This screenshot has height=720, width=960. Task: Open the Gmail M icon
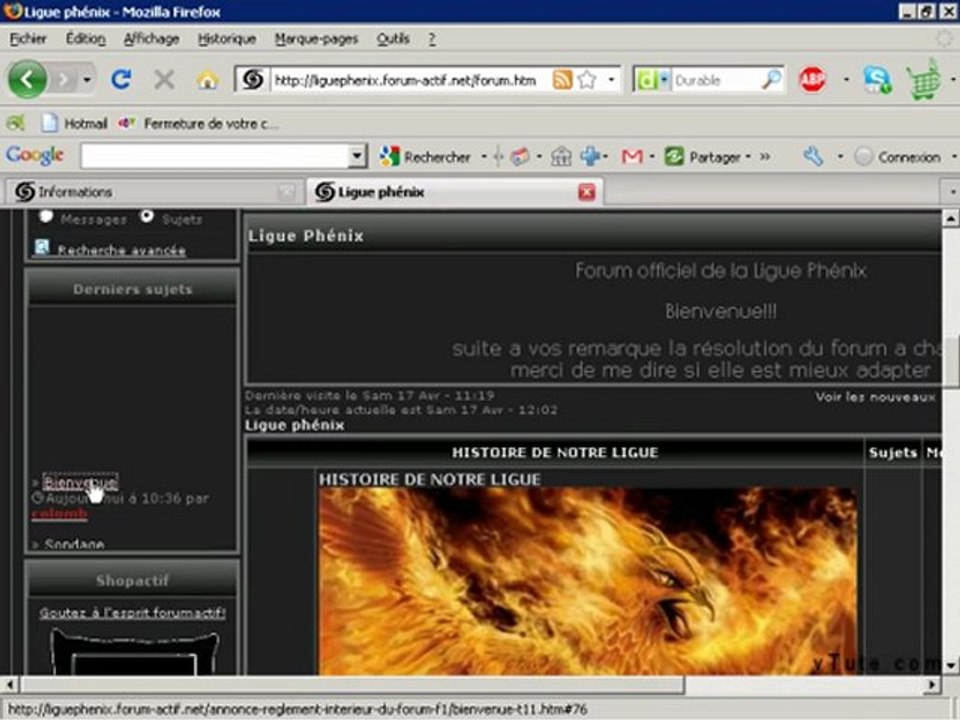click(x=632, y=157)
